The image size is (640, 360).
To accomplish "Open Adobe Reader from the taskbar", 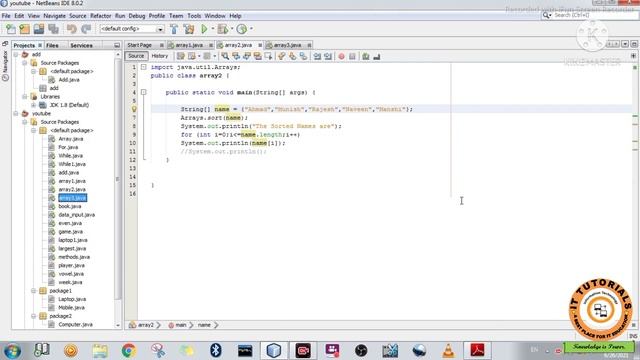I will click(x=477, y=350).
